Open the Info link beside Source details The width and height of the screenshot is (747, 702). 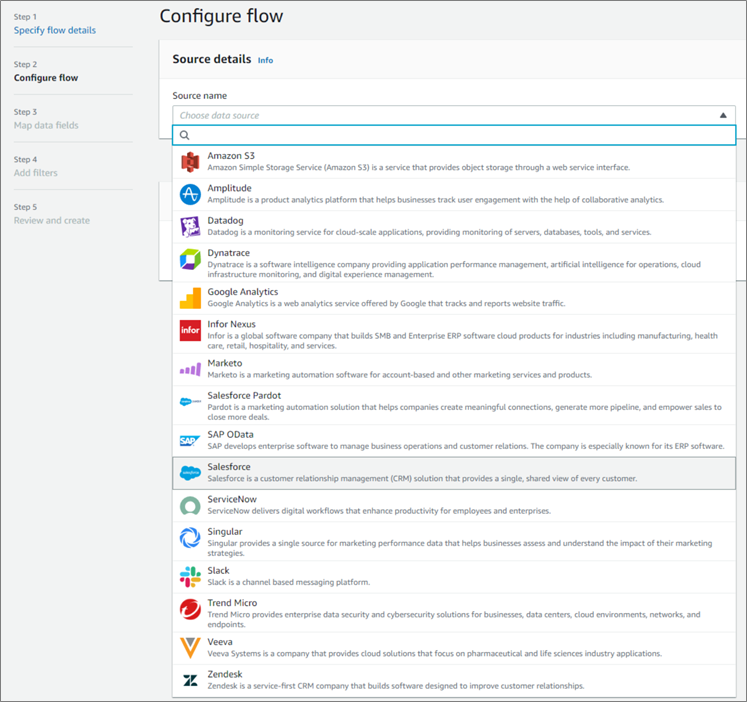(x=265, y=60)
